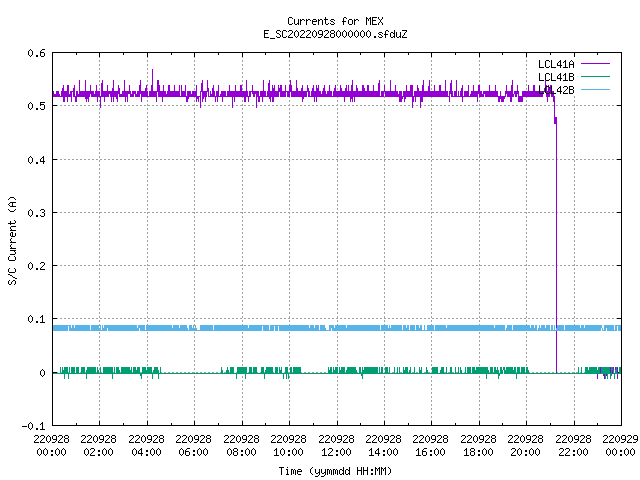This screenshot has height=480, width=640.
Task: Click the 'Time (yymmdd HH:MM)' axis label
Action: pos(335,471)
